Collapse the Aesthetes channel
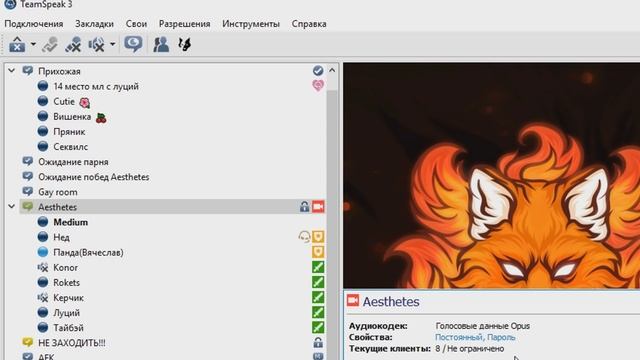640x360 pixels. [11, 207]
